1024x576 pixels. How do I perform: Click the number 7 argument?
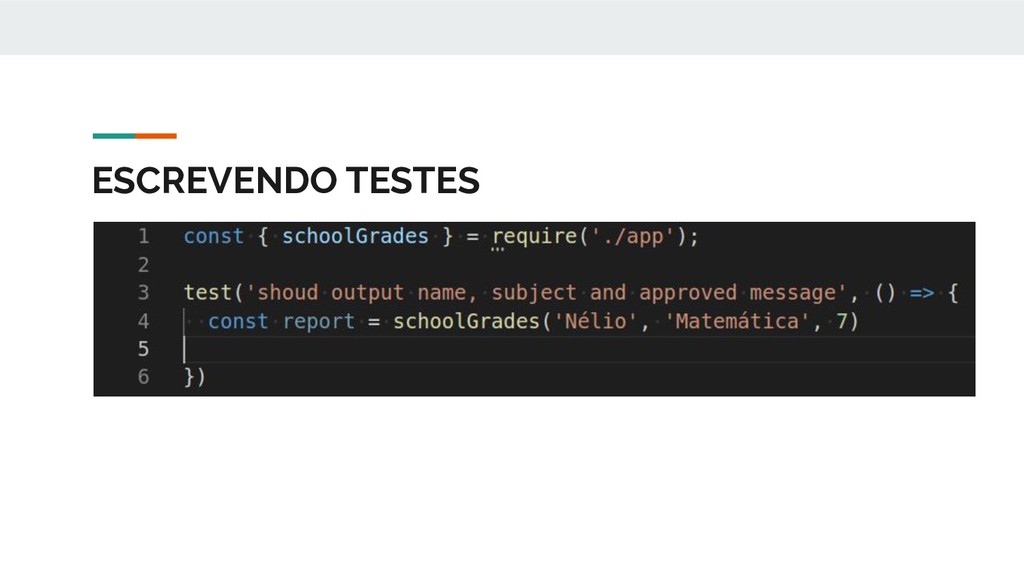pos(842,321)
